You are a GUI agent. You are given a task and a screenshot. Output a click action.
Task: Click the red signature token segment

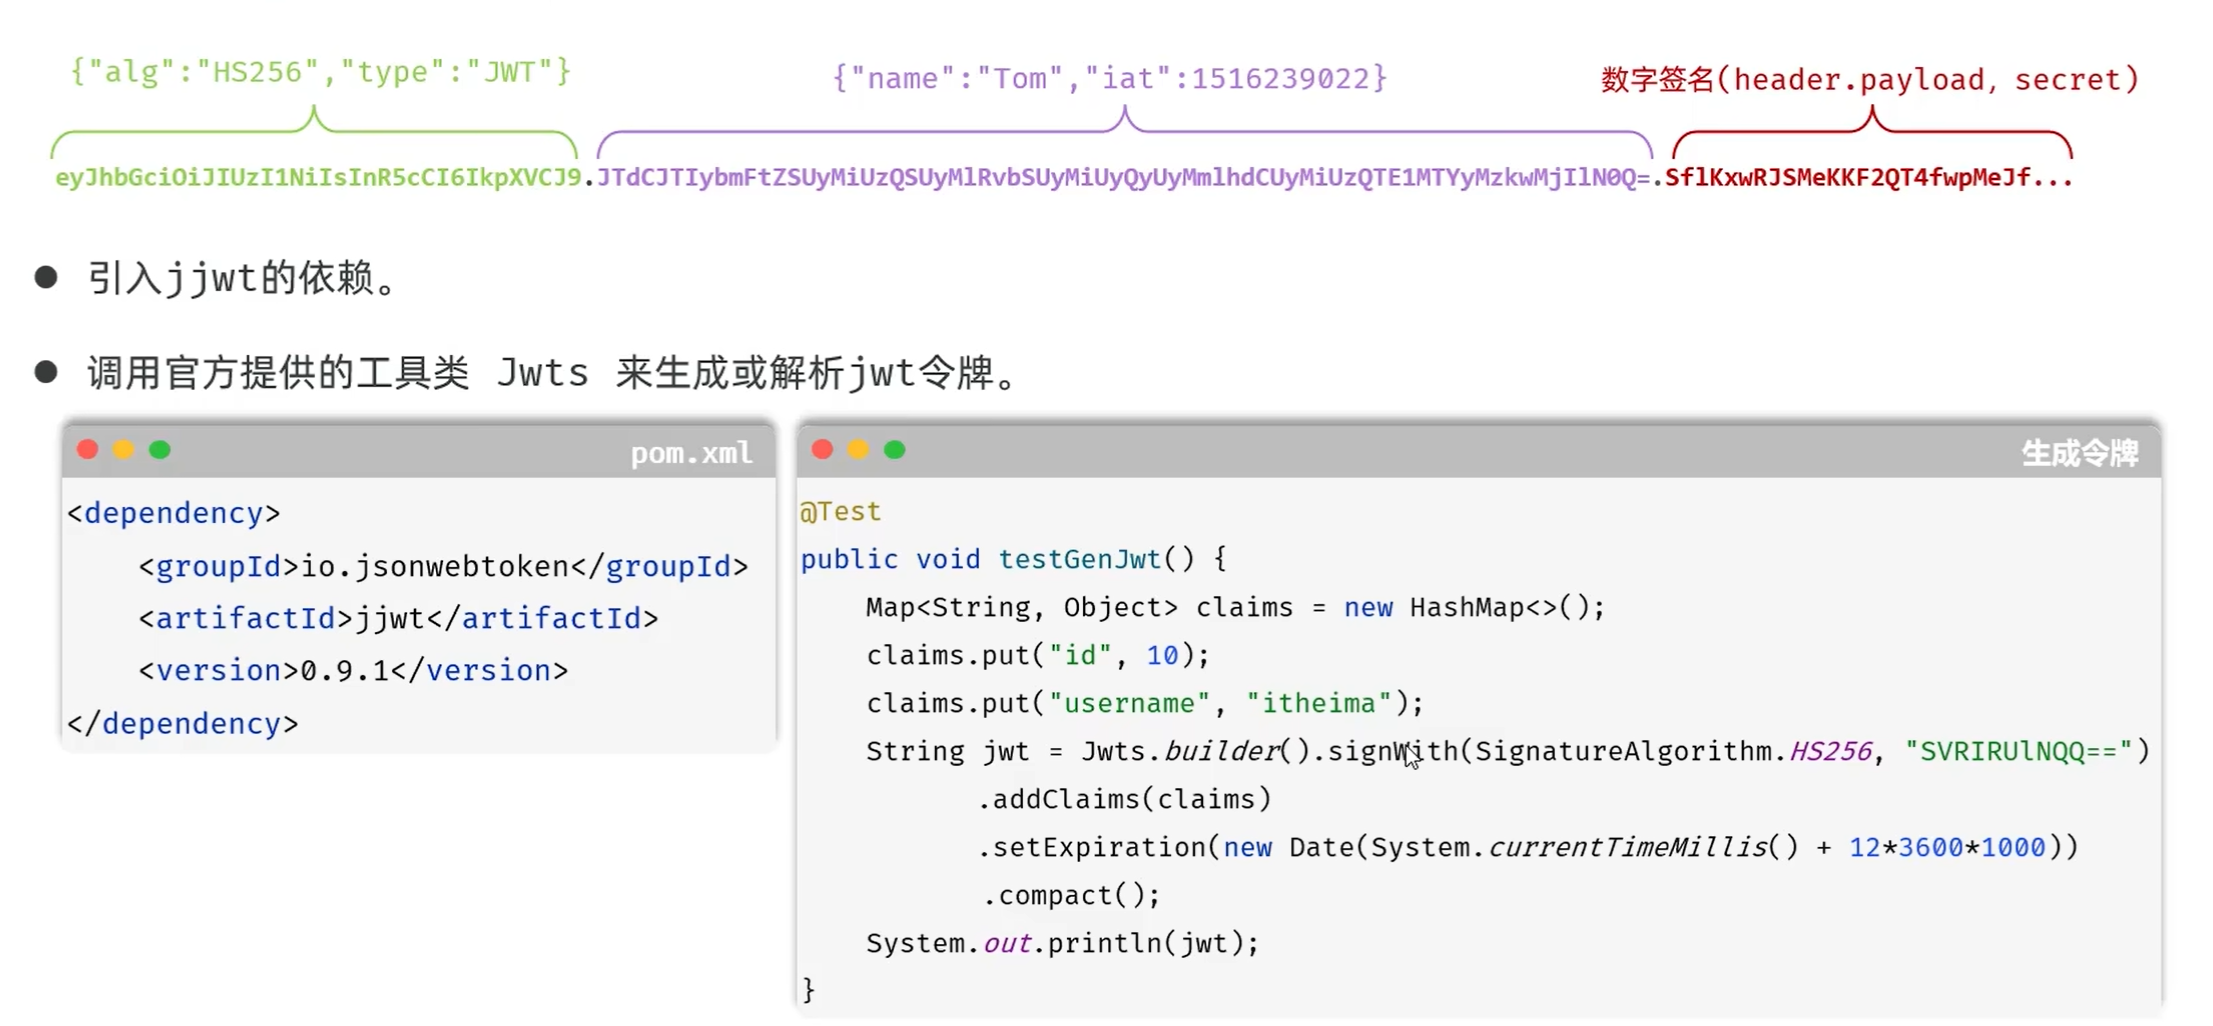click(x=1869, y=177)
